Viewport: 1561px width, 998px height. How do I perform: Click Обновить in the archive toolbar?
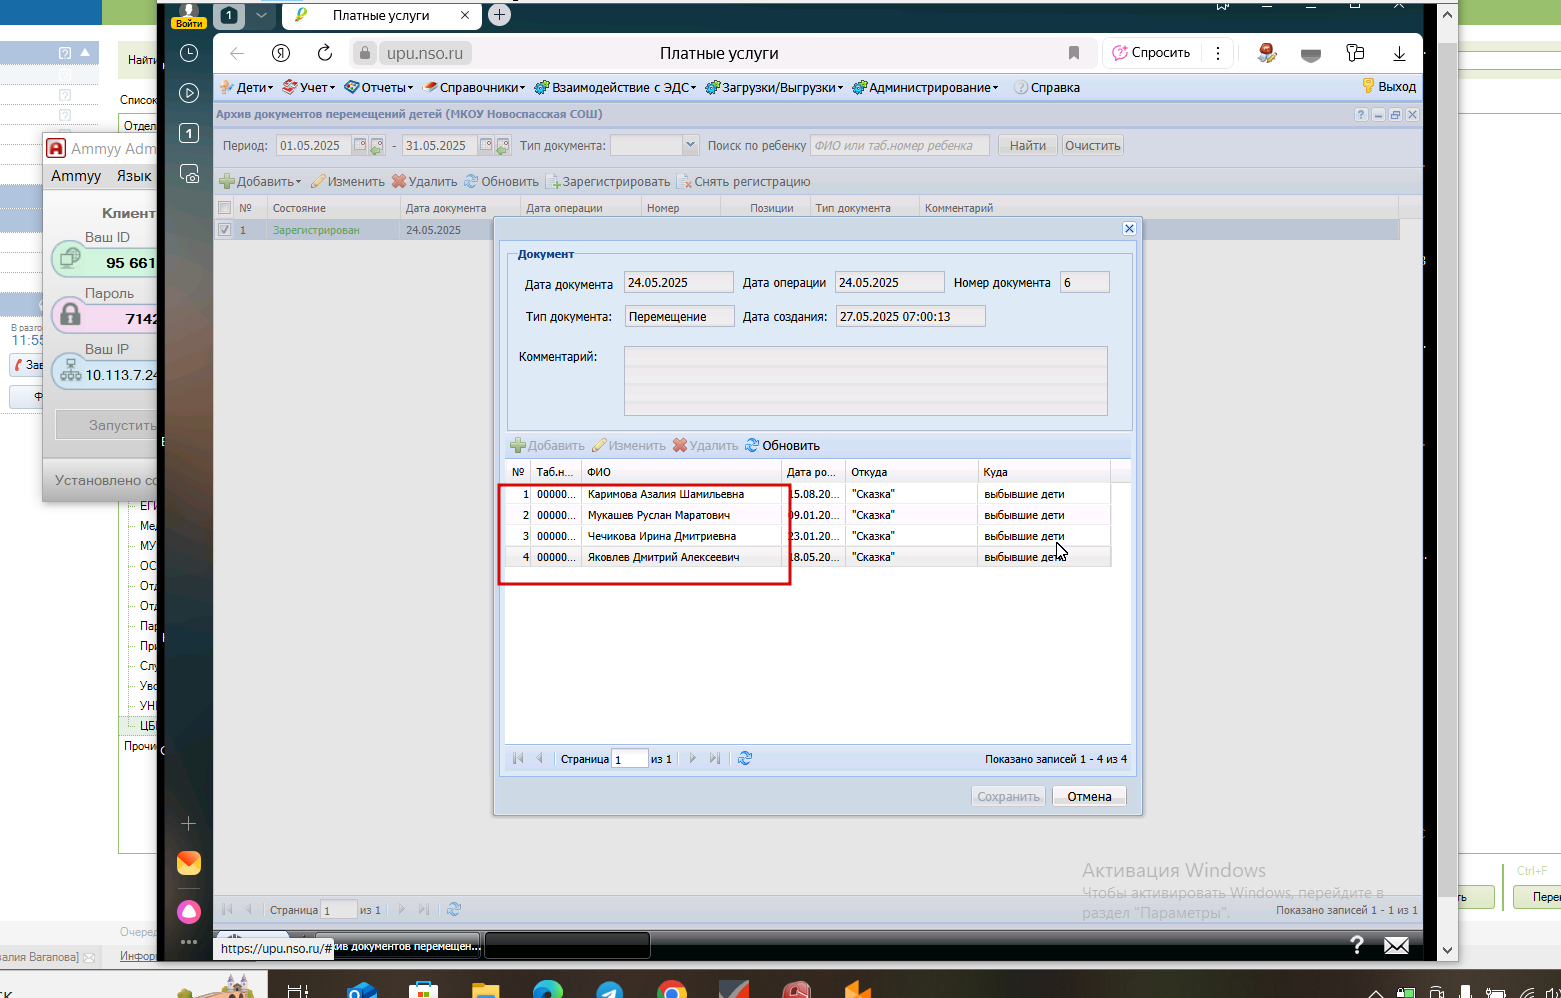click(501, 181)
